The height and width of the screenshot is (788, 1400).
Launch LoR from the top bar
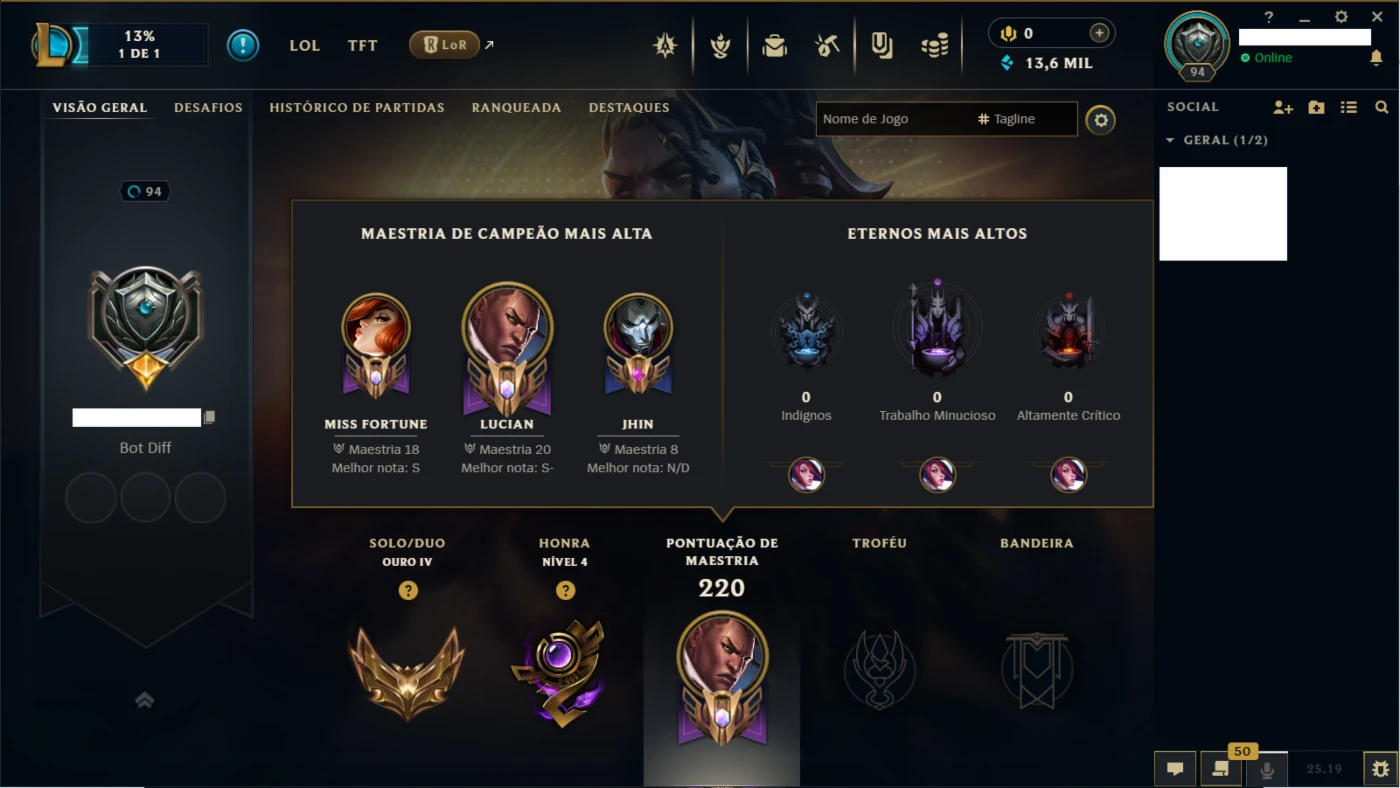(445, 45)
